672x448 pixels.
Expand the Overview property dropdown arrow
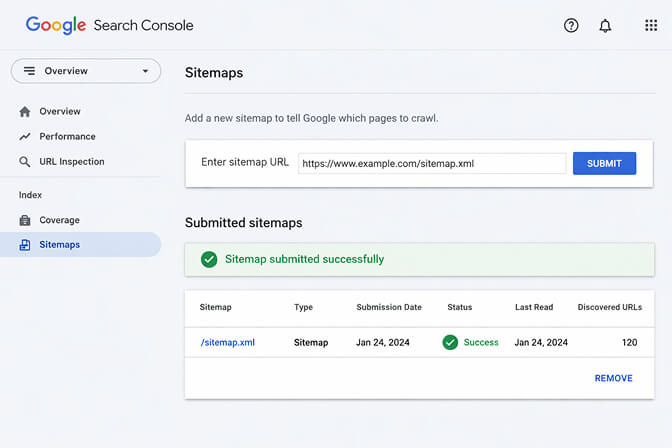coord(145,71)
